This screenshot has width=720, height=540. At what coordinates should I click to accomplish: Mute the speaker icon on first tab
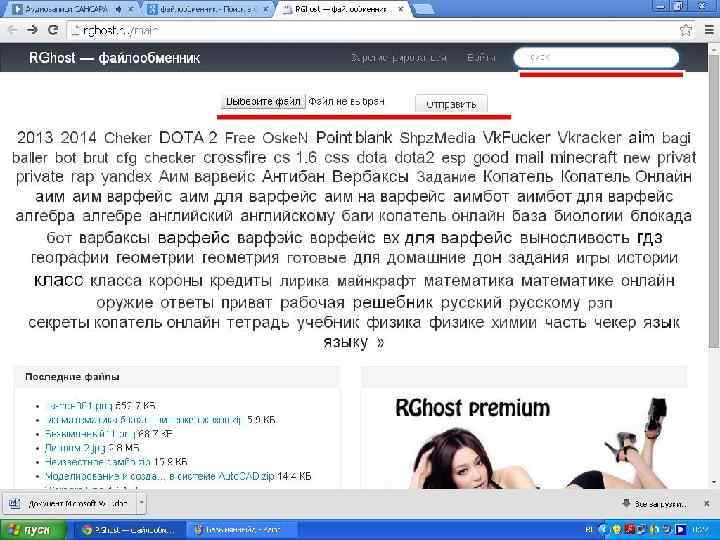(x=119, y=9)
